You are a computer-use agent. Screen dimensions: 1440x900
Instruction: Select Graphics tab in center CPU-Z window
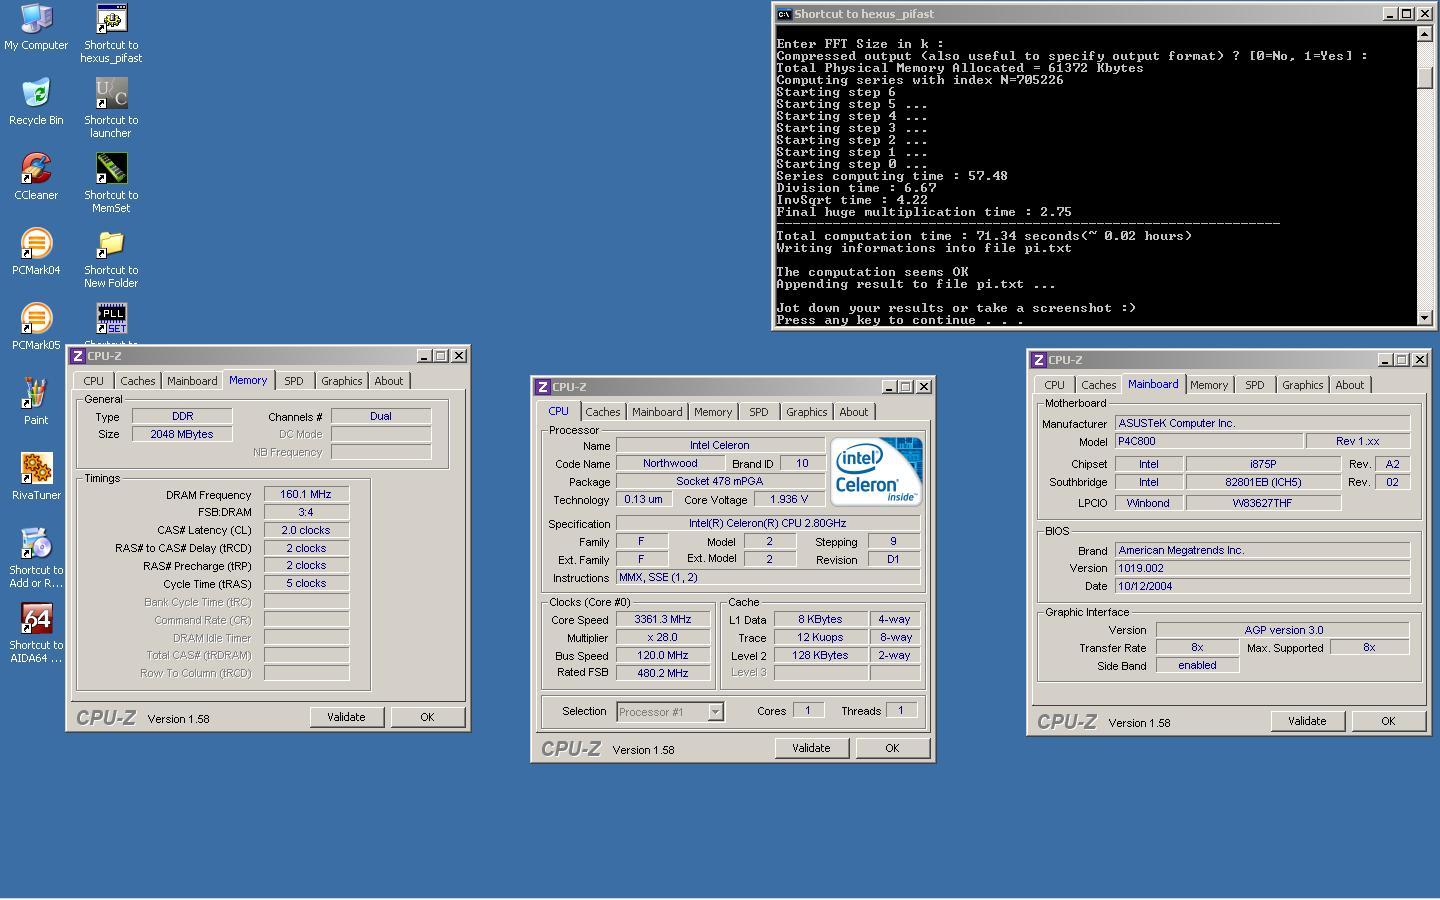[807, 412]
